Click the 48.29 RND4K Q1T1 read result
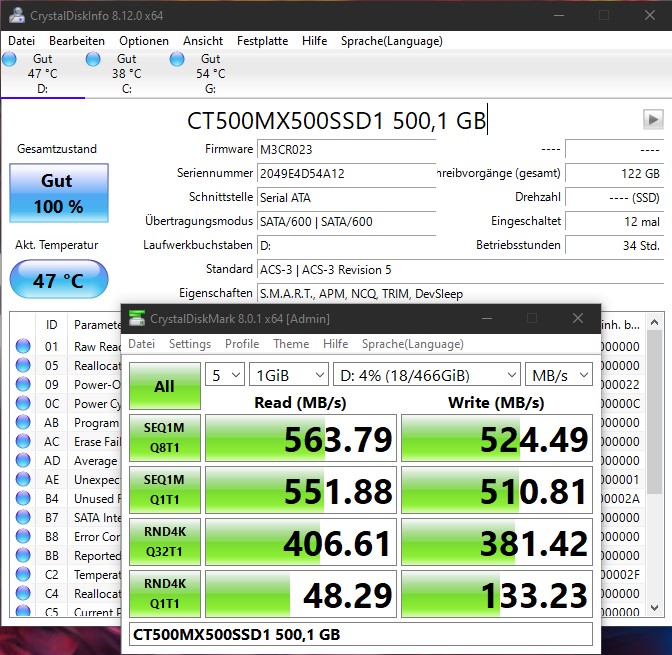The width and height of the screenshot is (672, 655). 301,594
